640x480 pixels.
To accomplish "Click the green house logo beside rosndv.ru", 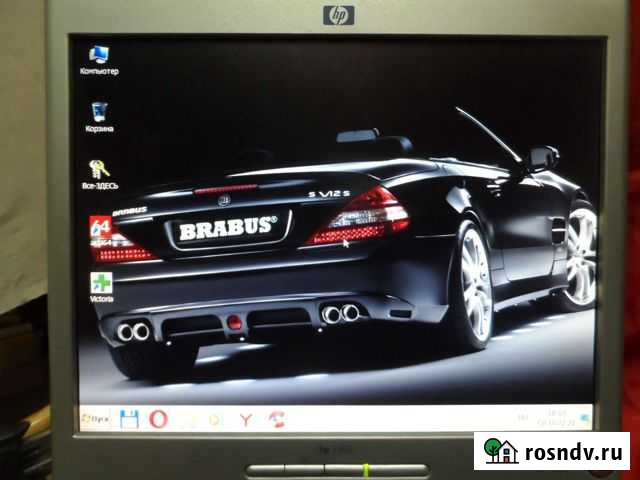I will (x=499, y=451).
